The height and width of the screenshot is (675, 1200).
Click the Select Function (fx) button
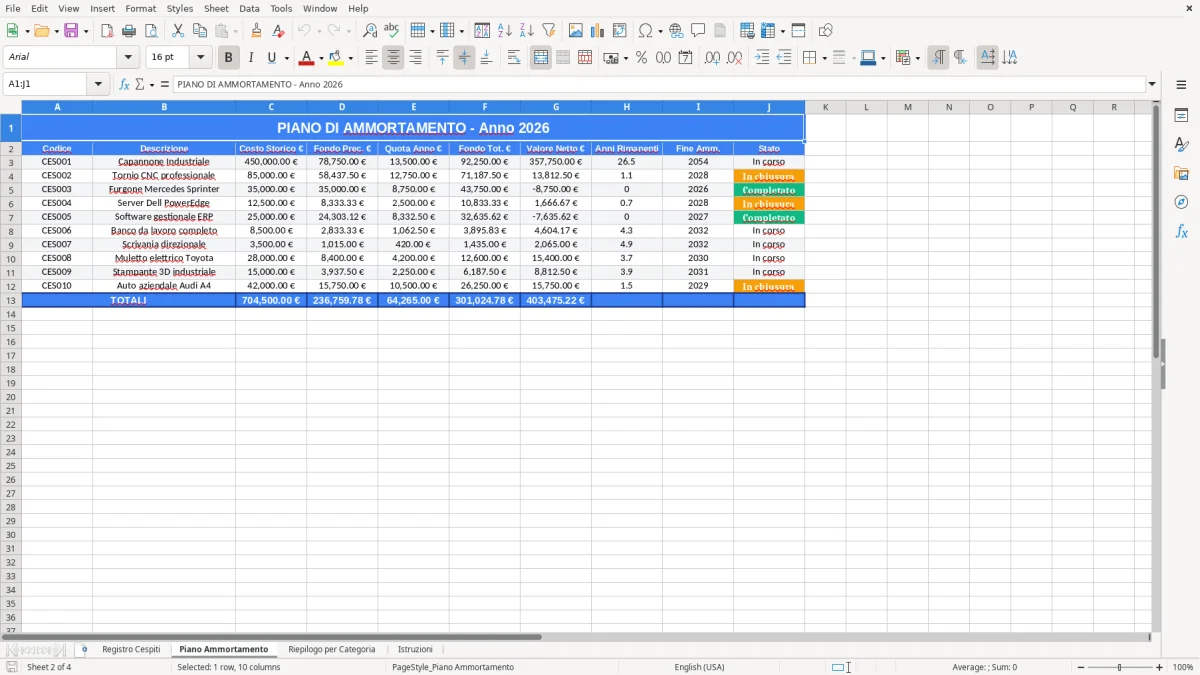click(122, 85)
